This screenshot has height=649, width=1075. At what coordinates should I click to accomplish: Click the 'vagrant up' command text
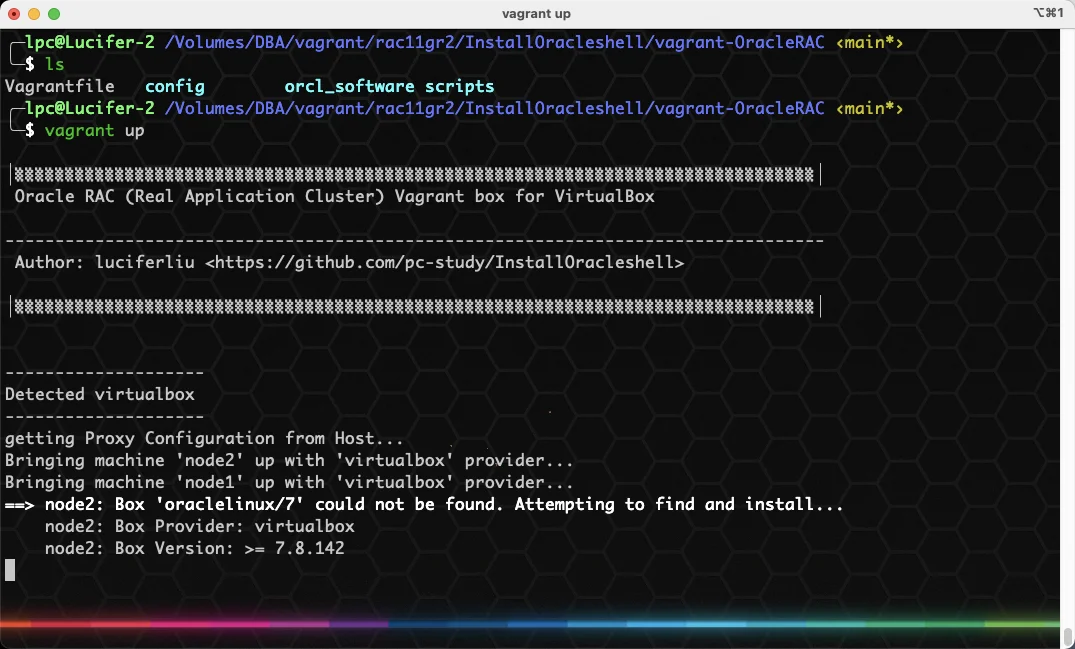[x=95, y=130]
